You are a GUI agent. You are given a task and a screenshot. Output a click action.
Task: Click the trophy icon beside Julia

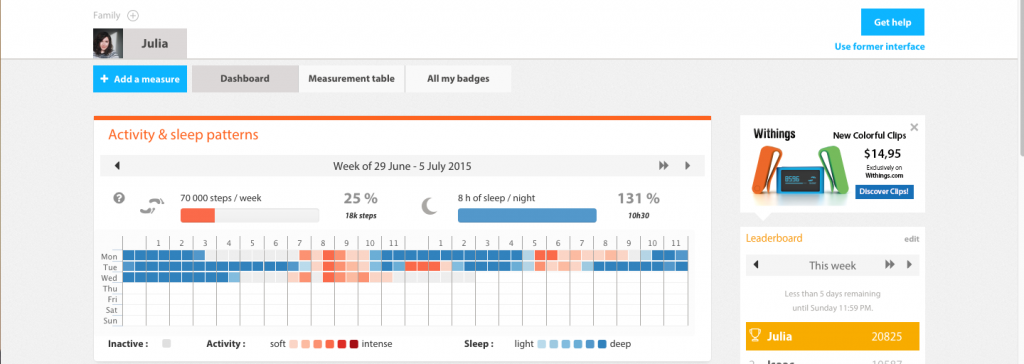coord(756,336)
